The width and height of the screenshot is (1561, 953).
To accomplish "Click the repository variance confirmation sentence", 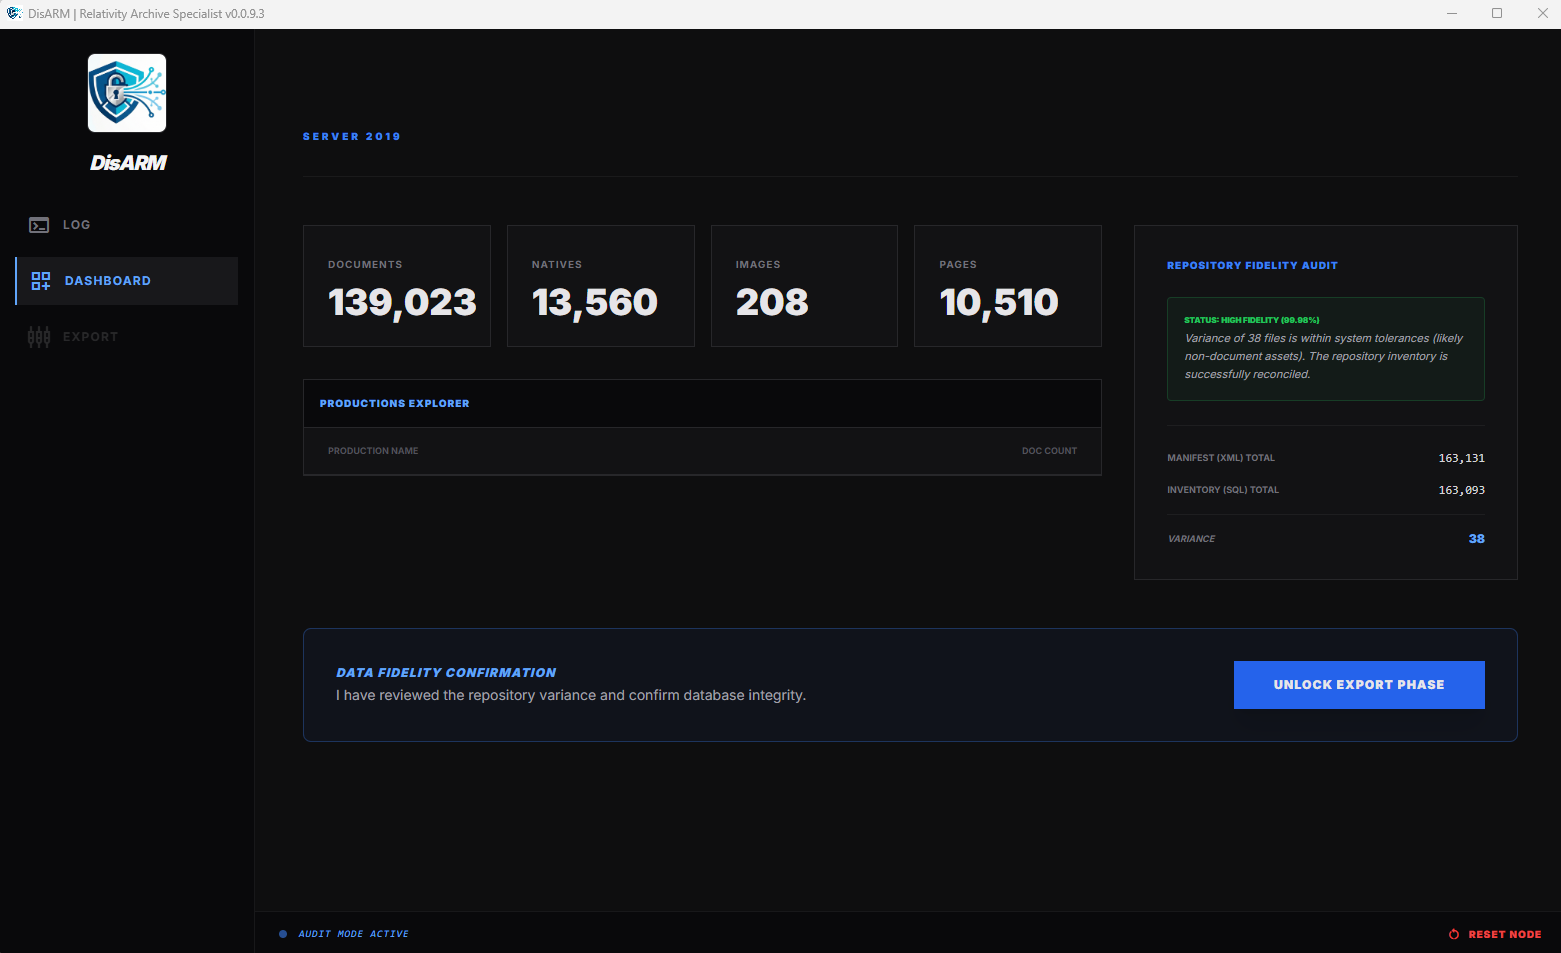I will point(571,696).
